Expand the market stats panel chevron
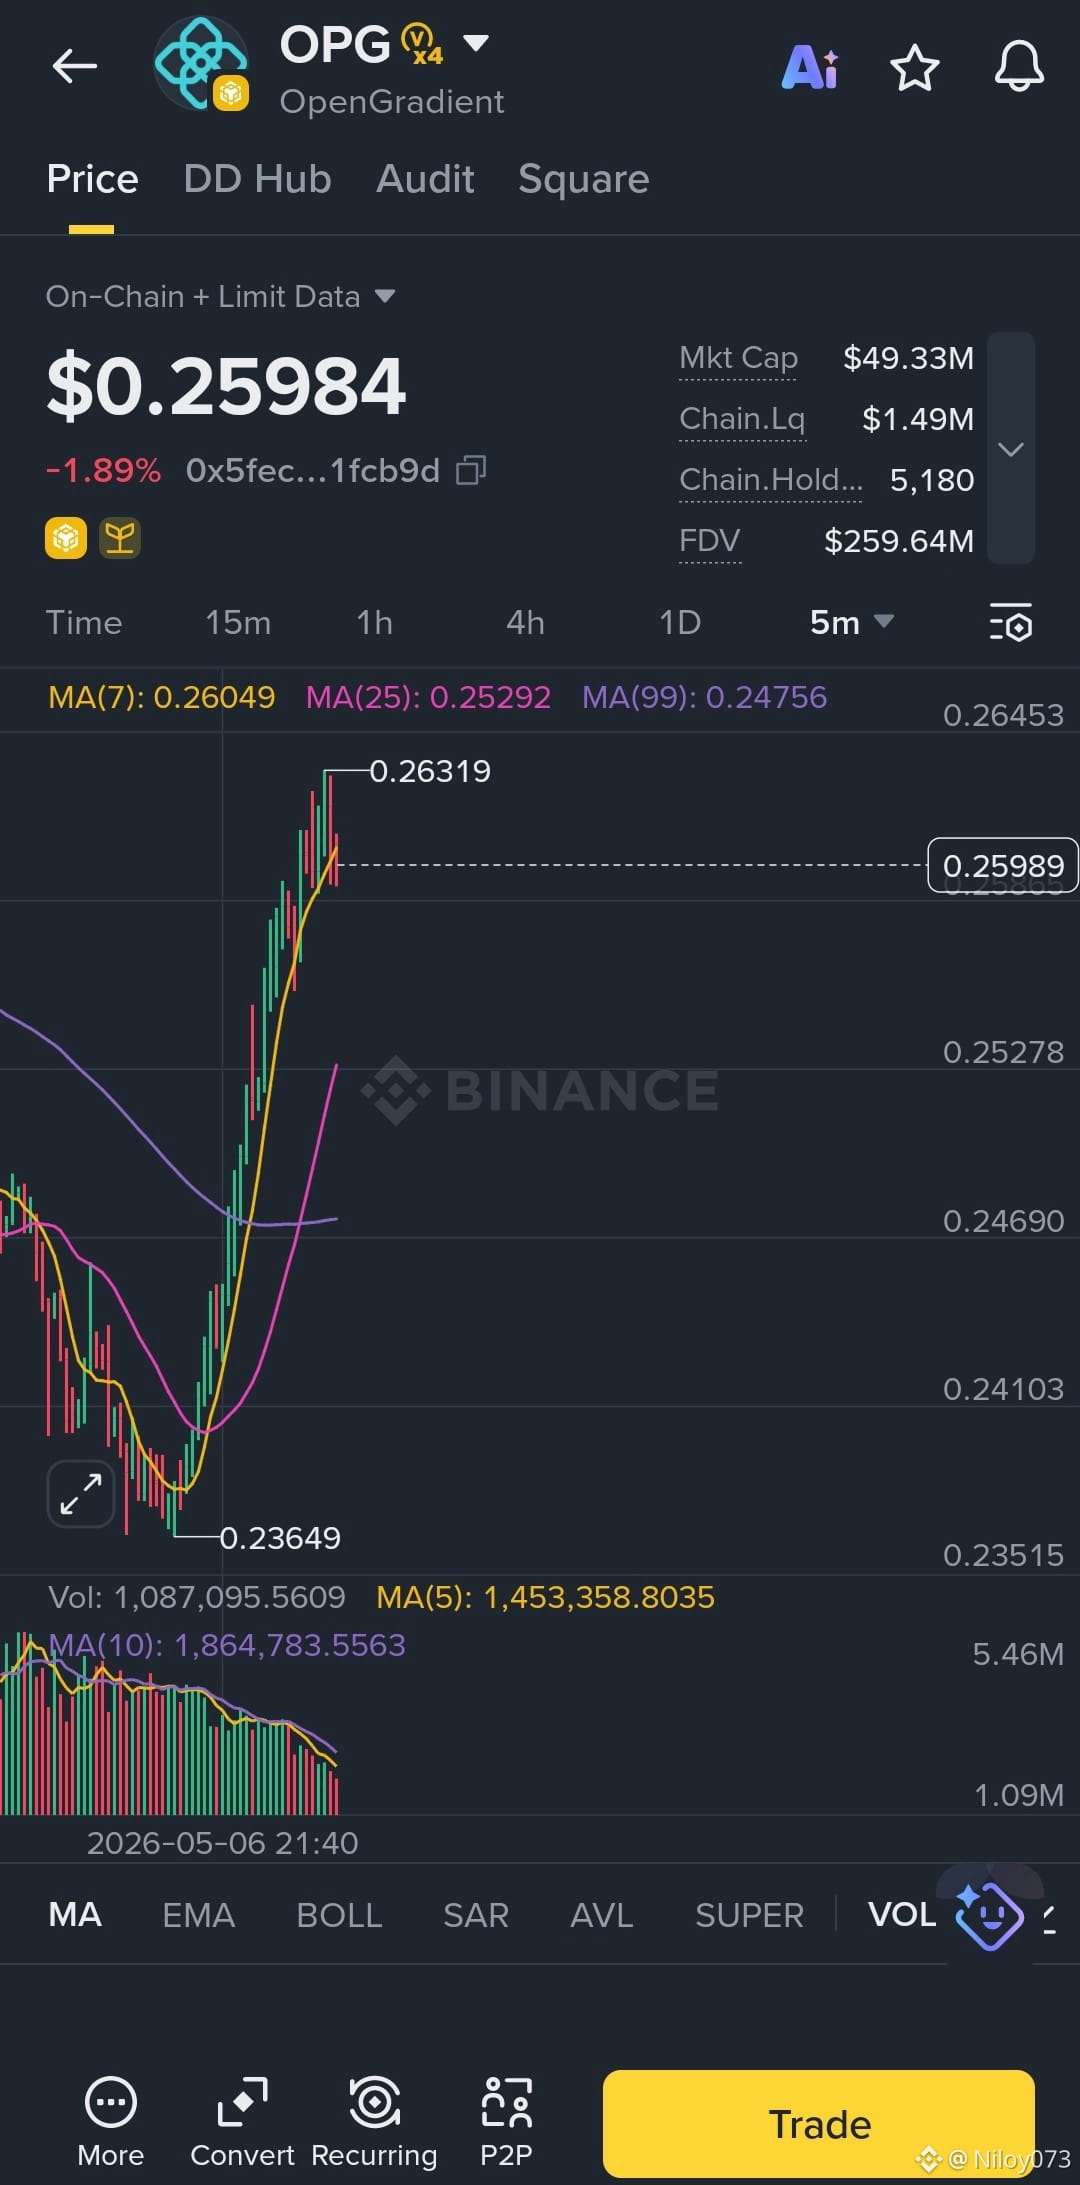Viewport: 1080px width, 2185px height. [1011, 449]
